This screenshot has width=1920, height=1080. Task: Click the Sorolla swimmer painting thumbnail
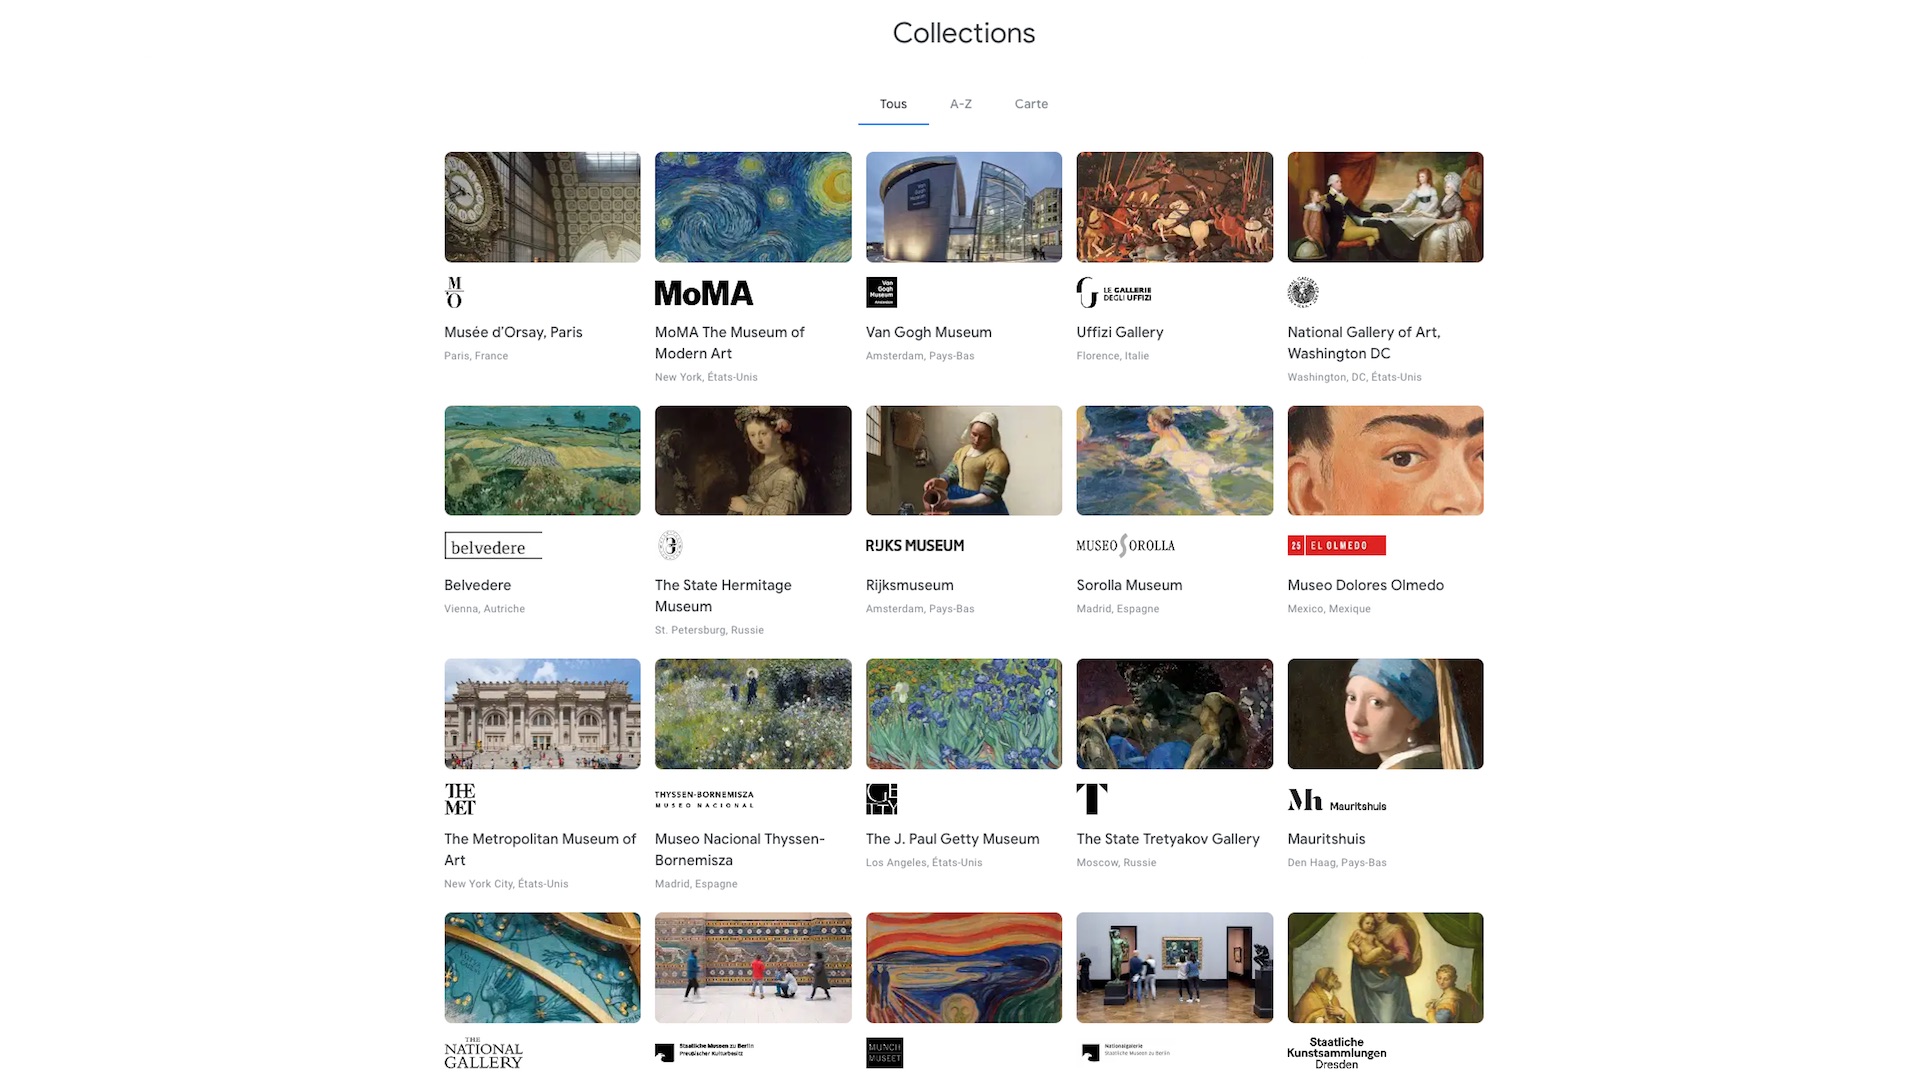(1175, 460)
